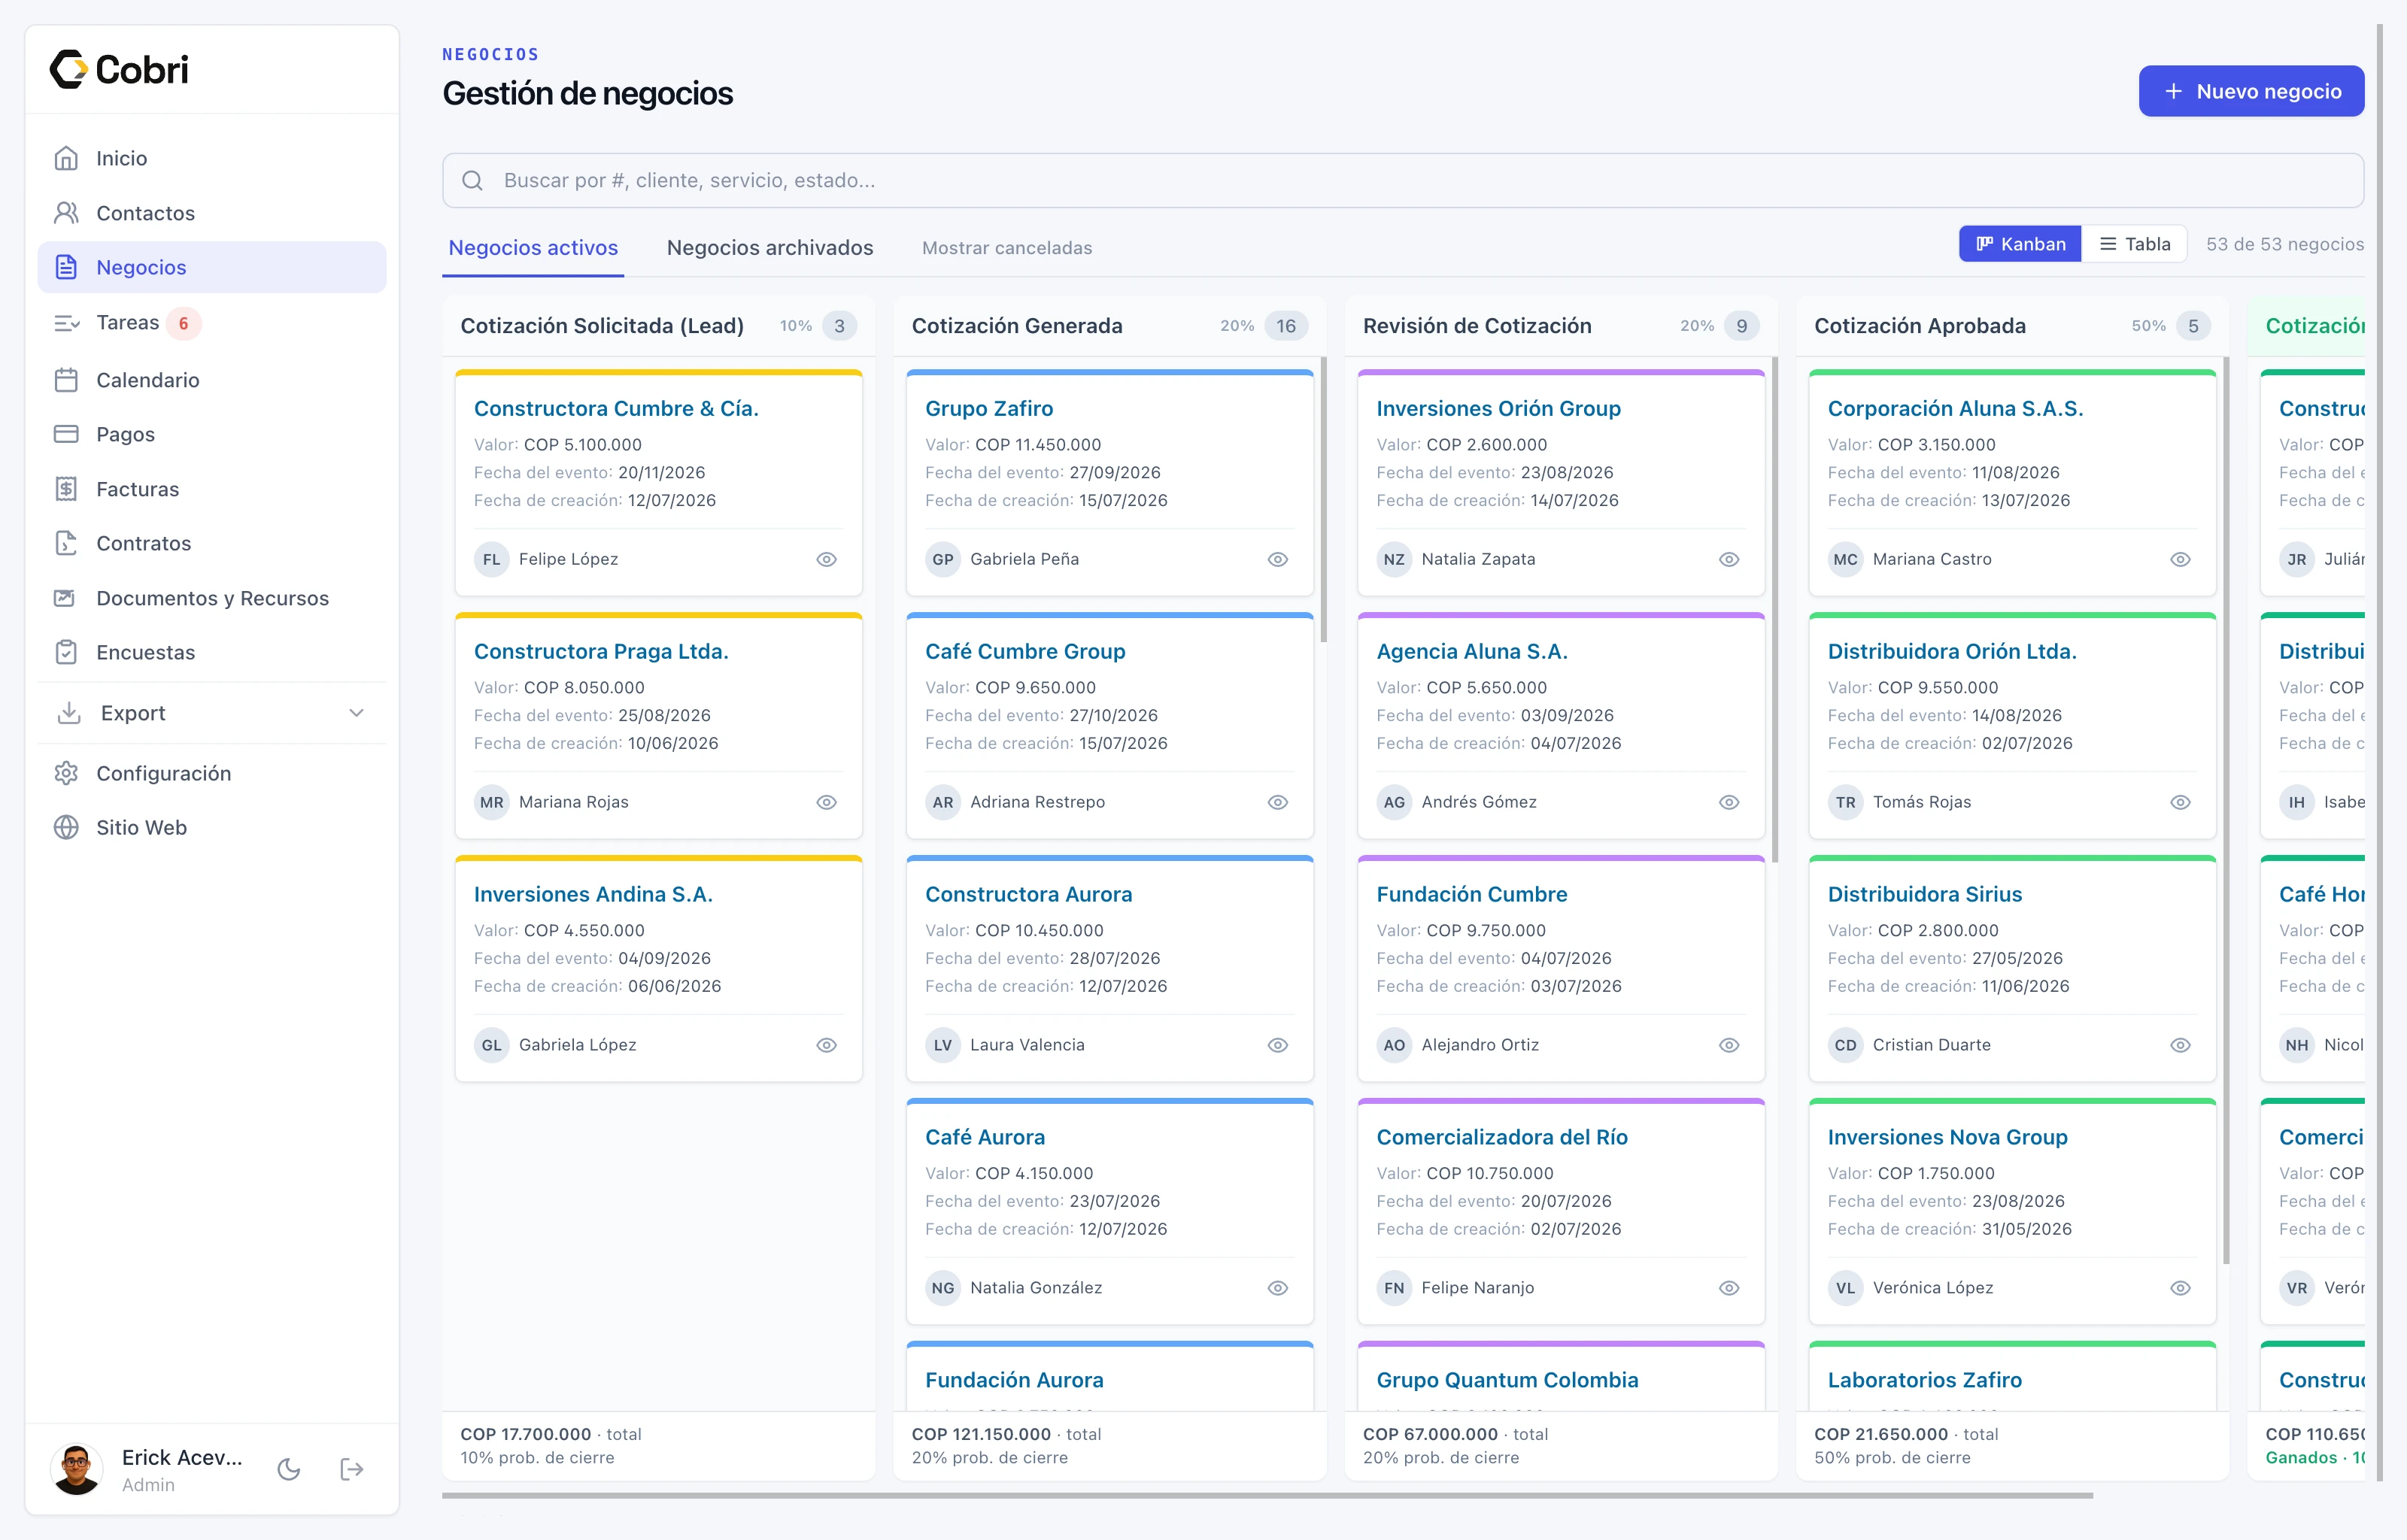This screenshot has width=2407, height=1540.
Task: Click the logout icon beside Admin
Action: click(x=351, y=1469)
